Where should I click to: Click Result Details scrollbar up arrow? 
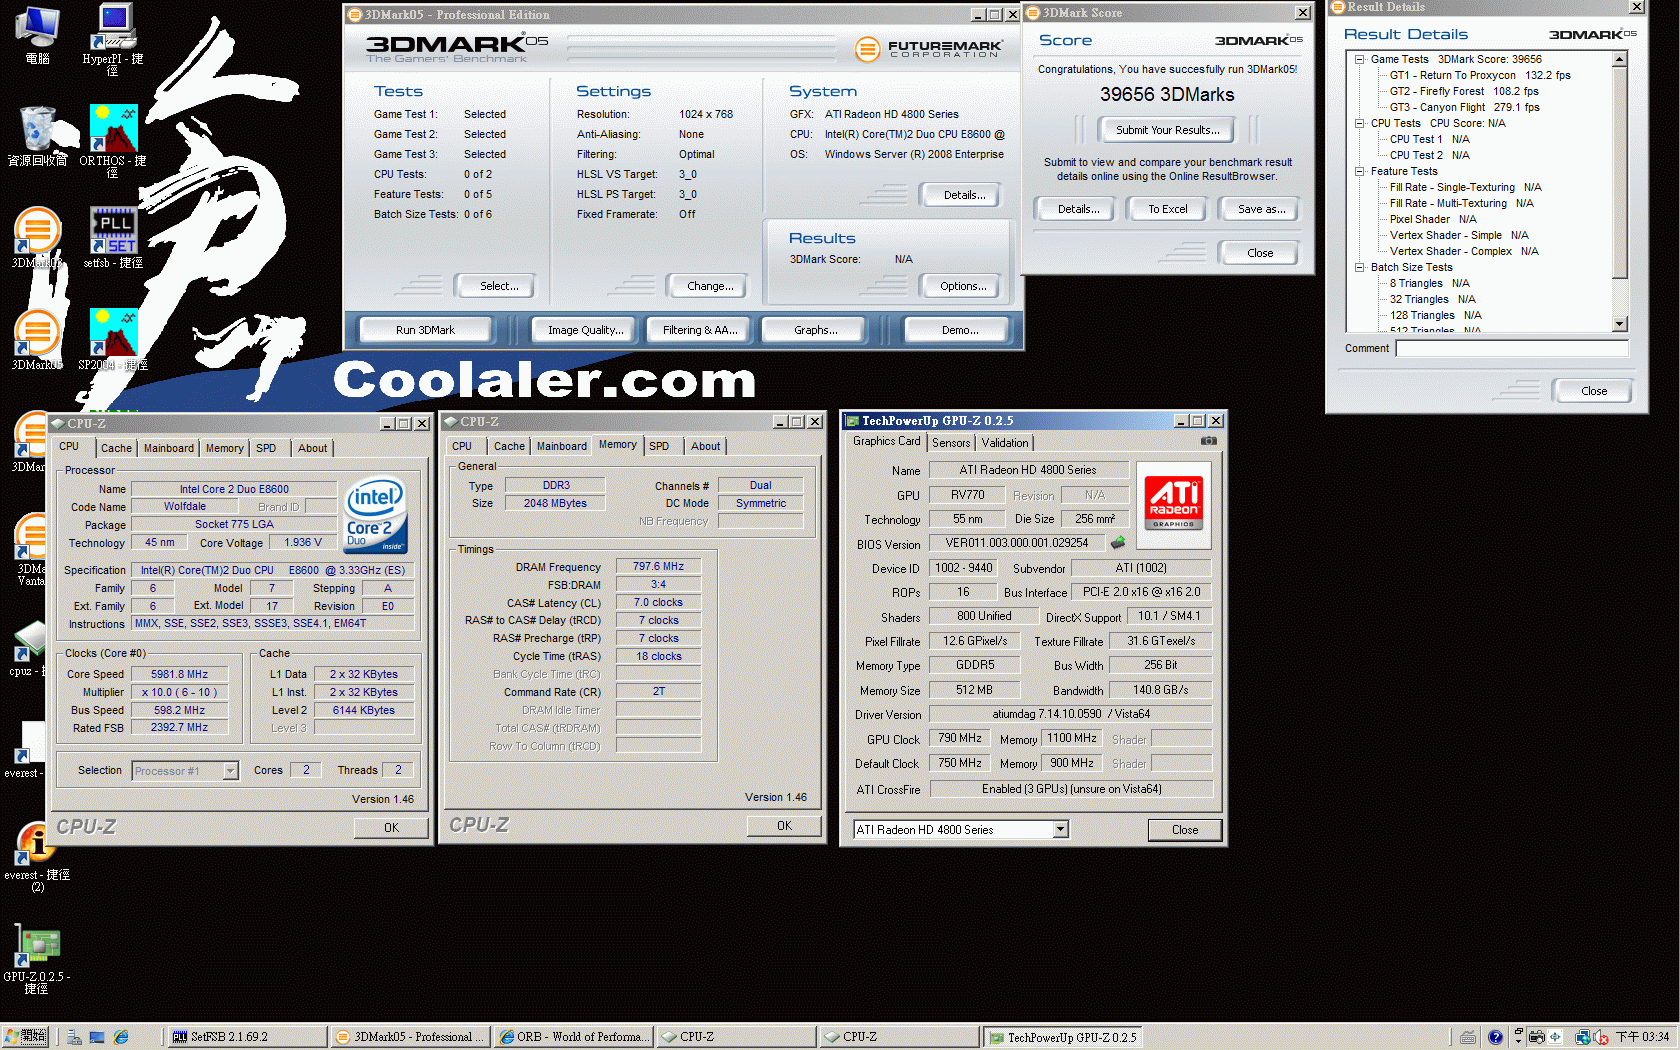tap(1620, 59)
